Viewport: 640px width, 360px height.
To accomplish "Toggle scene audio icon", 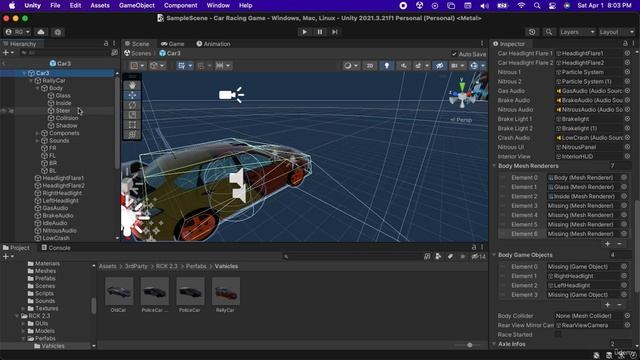I will click(404, 65).
